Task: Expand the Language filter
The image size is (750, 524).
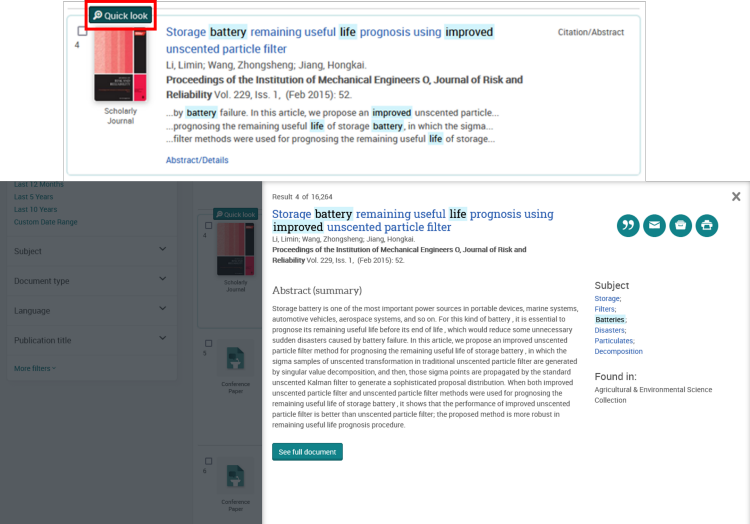Action: point(162,310)
